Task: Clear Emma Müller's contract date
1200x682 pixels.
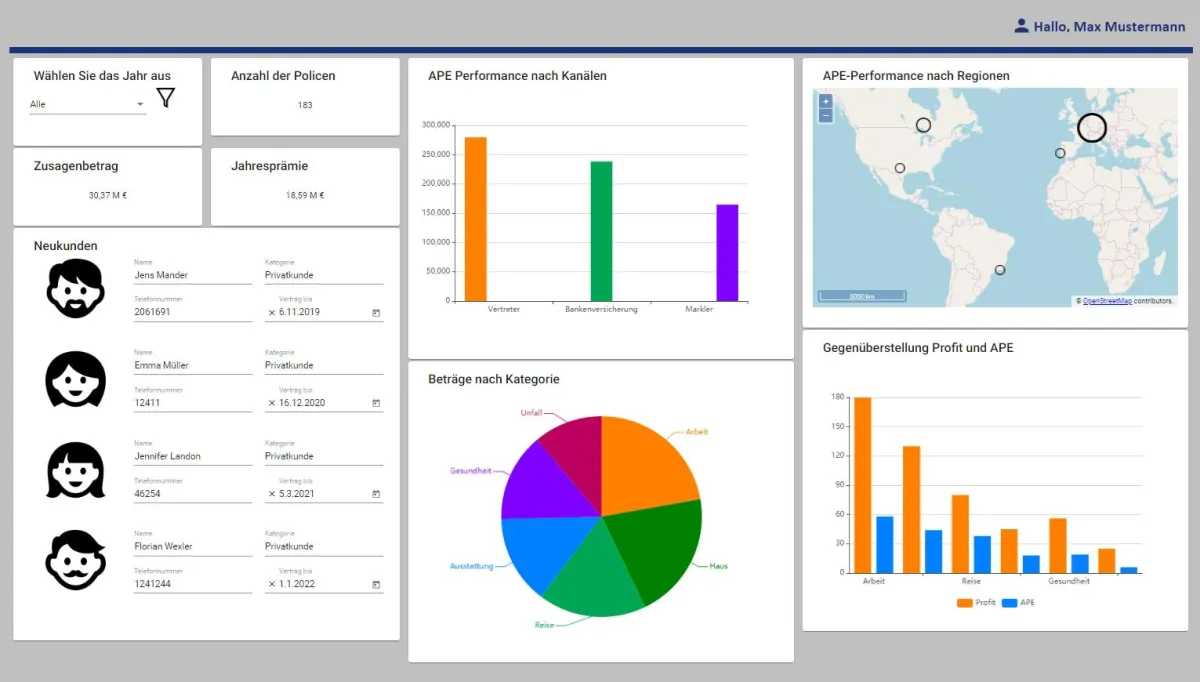Action: [x=272, y=403]
